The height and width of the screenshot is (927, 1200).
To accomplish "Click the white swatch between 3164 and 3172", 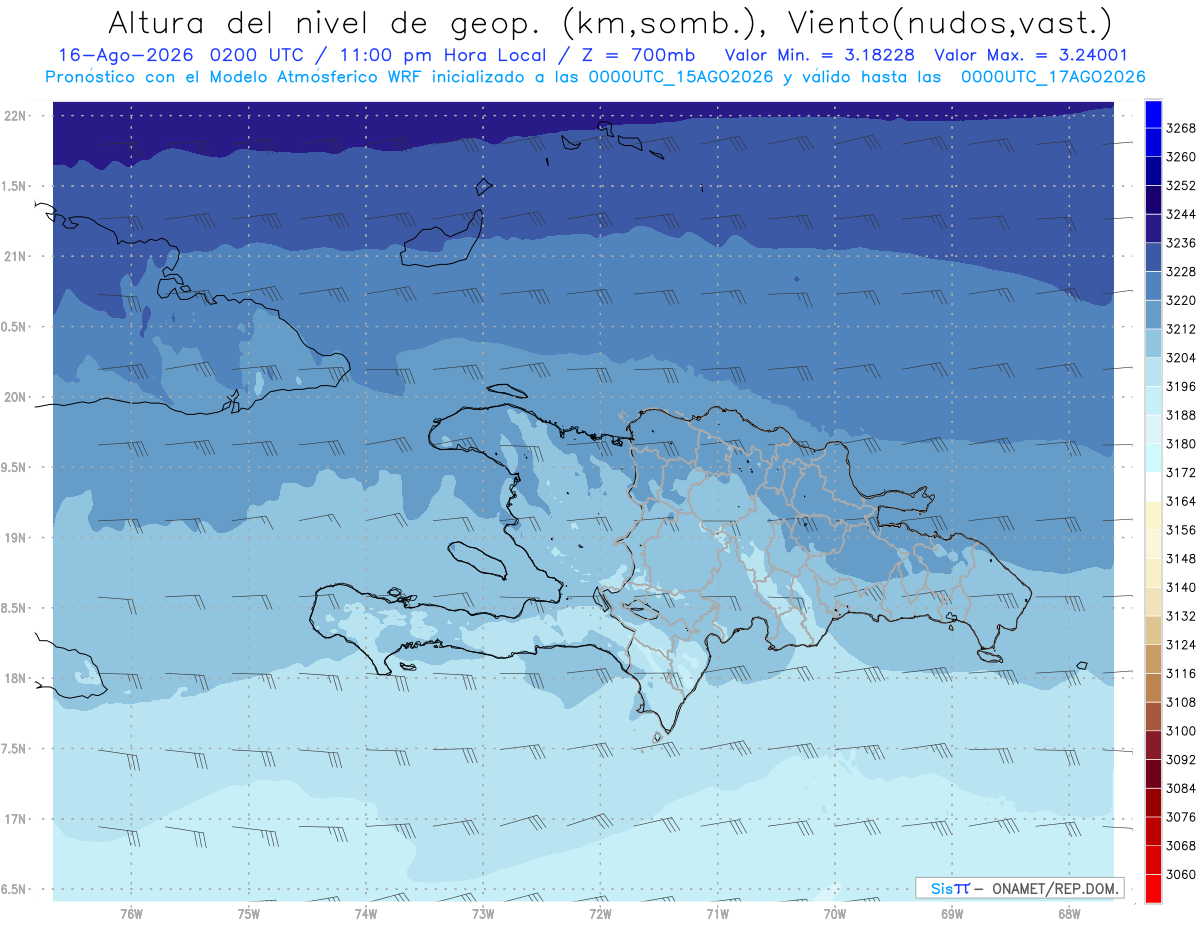I will click(1153, 486).
